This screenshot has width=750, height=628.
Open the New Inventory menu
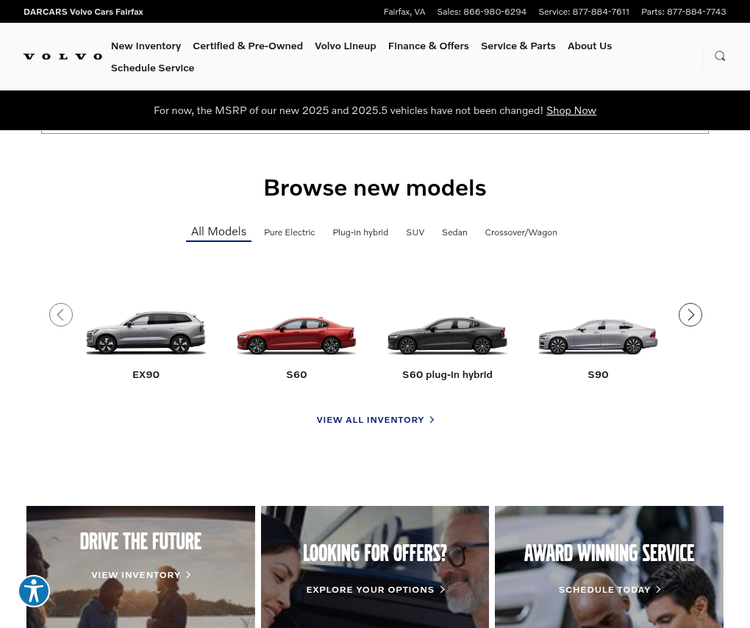coord(146,46)
